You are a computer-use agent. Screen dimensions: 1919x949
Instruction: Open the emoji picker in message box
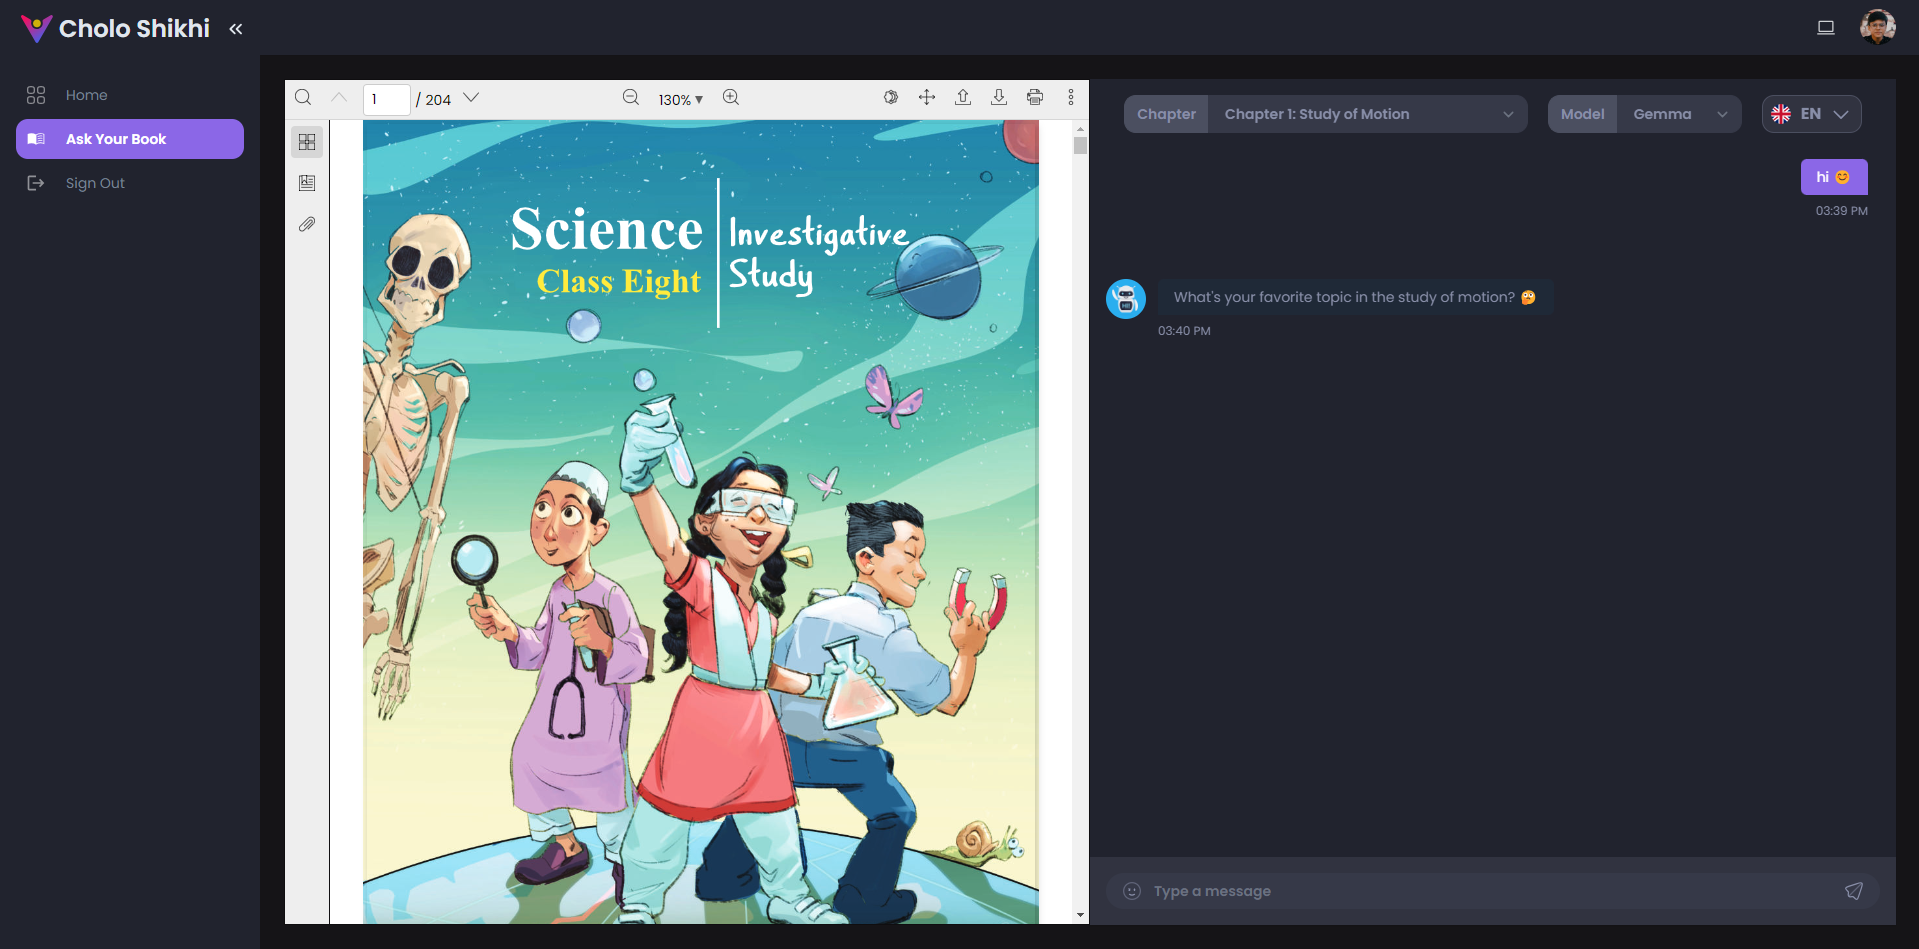1132,891
